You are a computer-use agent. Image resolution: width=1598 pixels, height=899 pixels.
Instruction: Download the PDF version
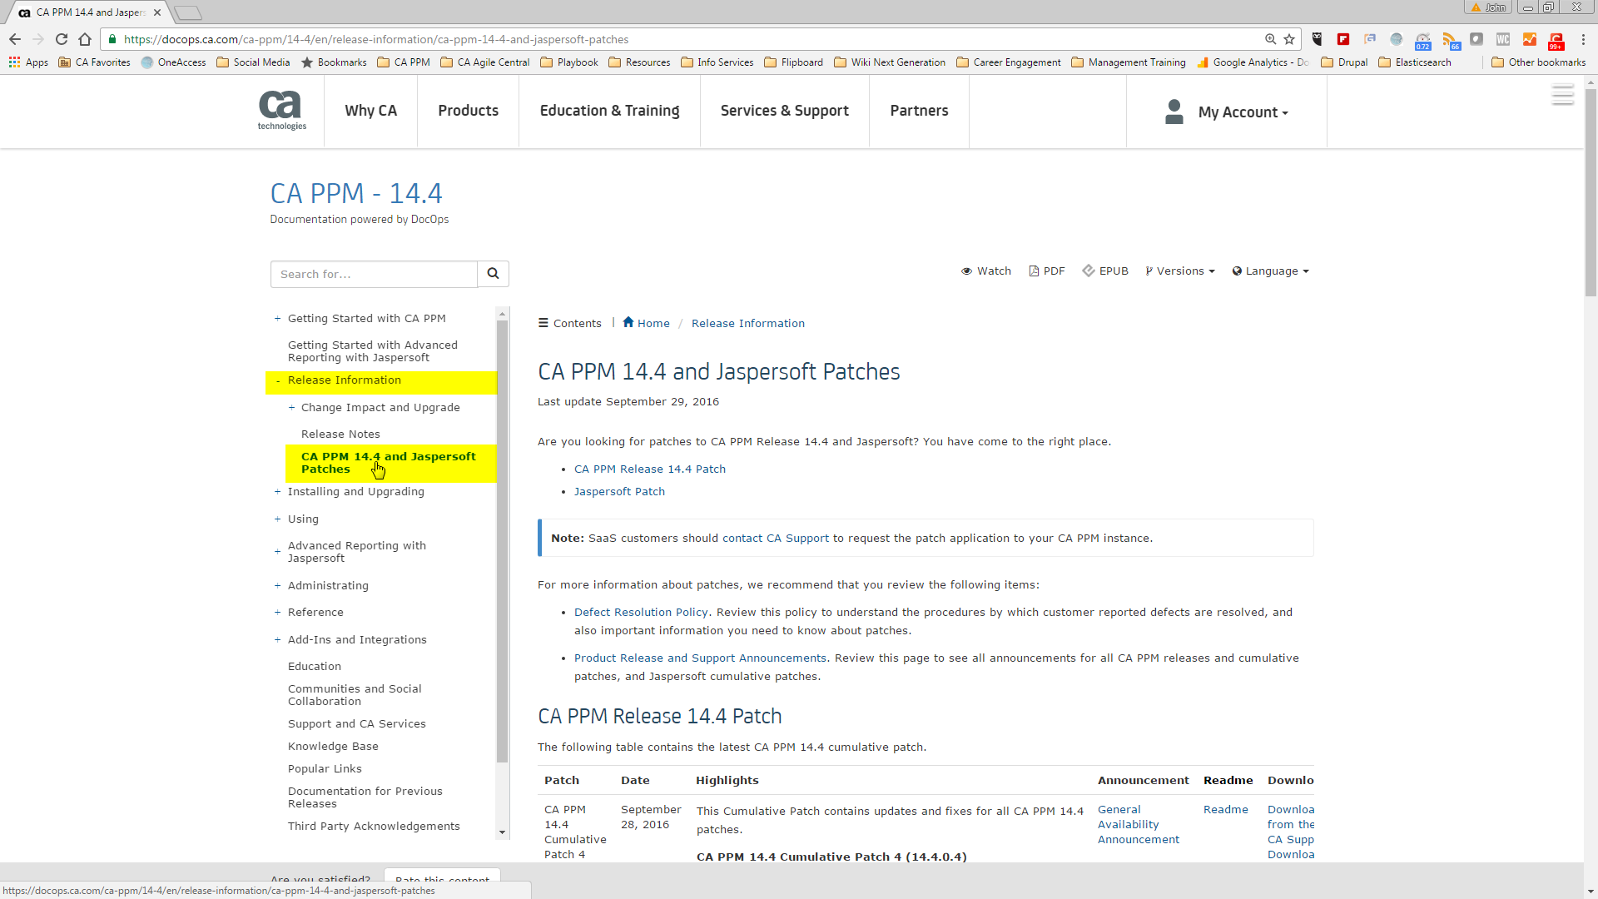tap(1046, 271)
